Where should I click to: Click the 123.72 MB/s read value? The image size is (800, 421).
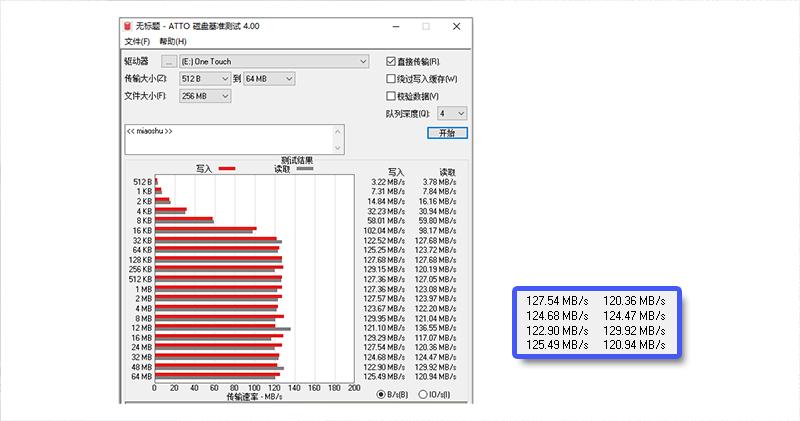[x=435, y=250]
